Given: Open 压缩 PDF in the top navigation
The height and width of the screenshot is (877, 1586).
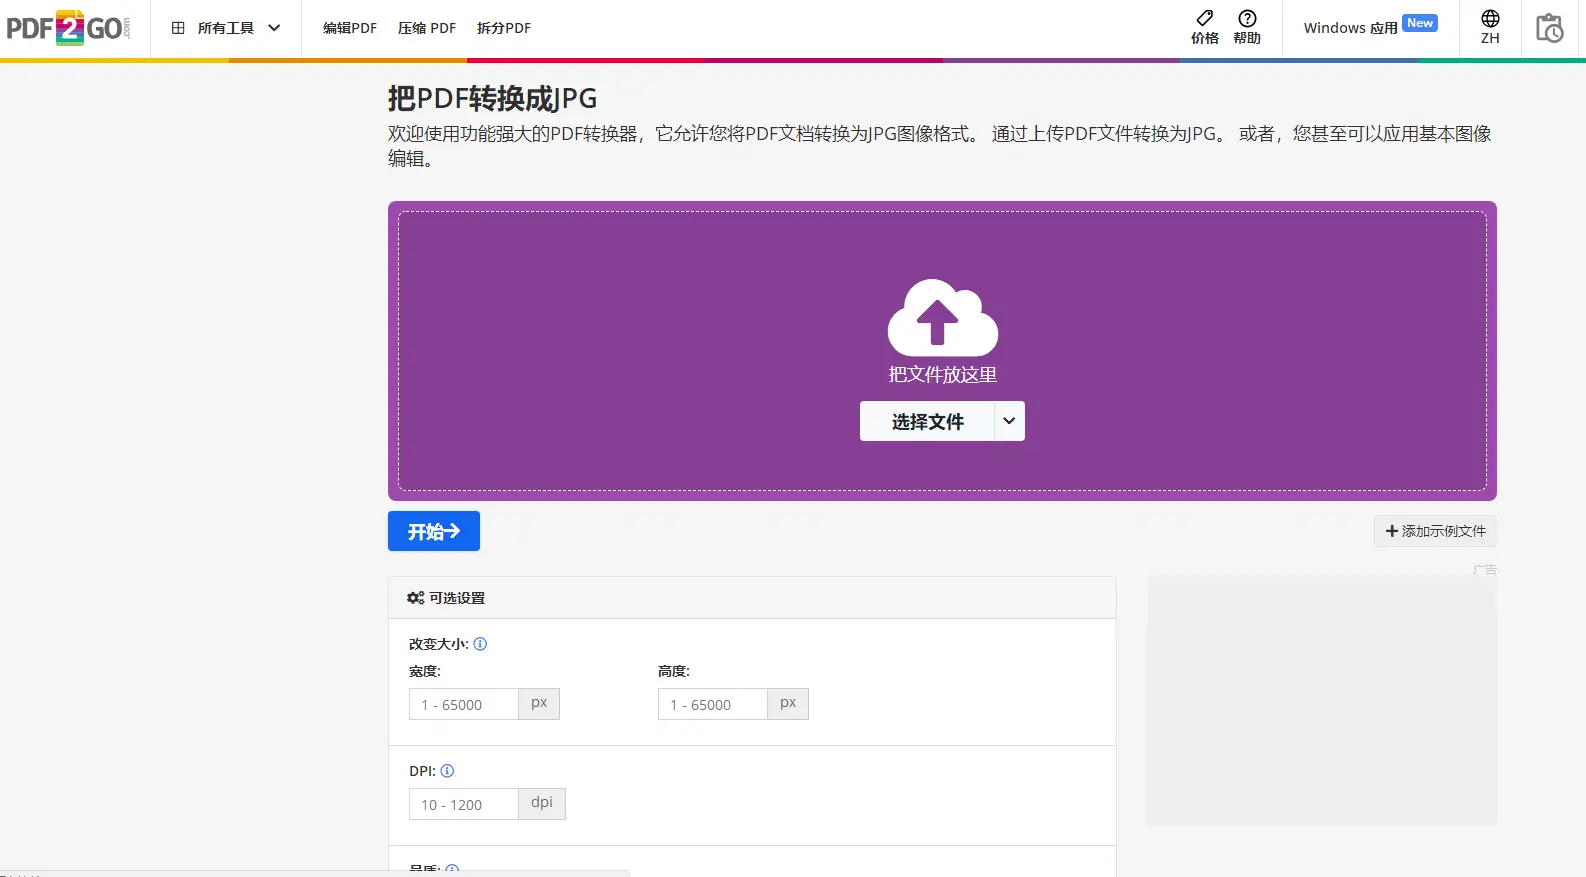Looking at the screenshot, I should [x=427, y=28].
